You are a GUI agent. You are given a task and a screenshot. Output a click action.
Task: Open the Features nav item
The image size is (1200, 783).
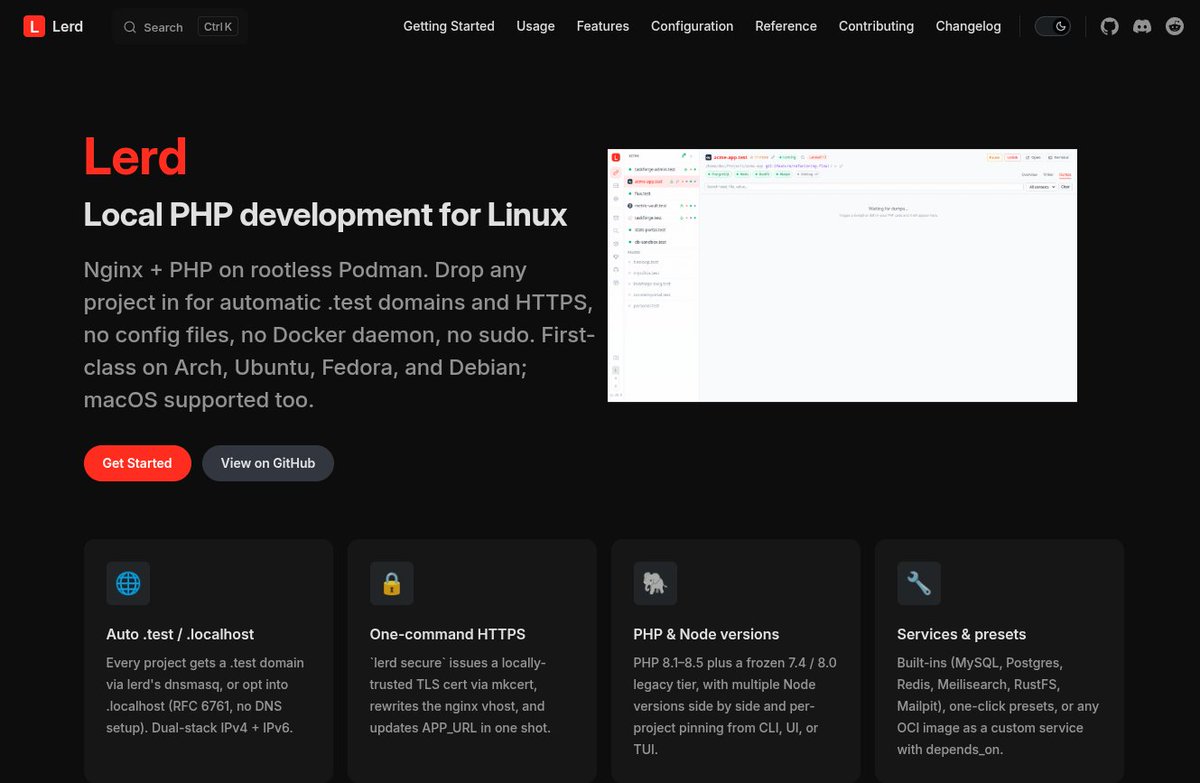pyautogui.click(x=603, y=26)
